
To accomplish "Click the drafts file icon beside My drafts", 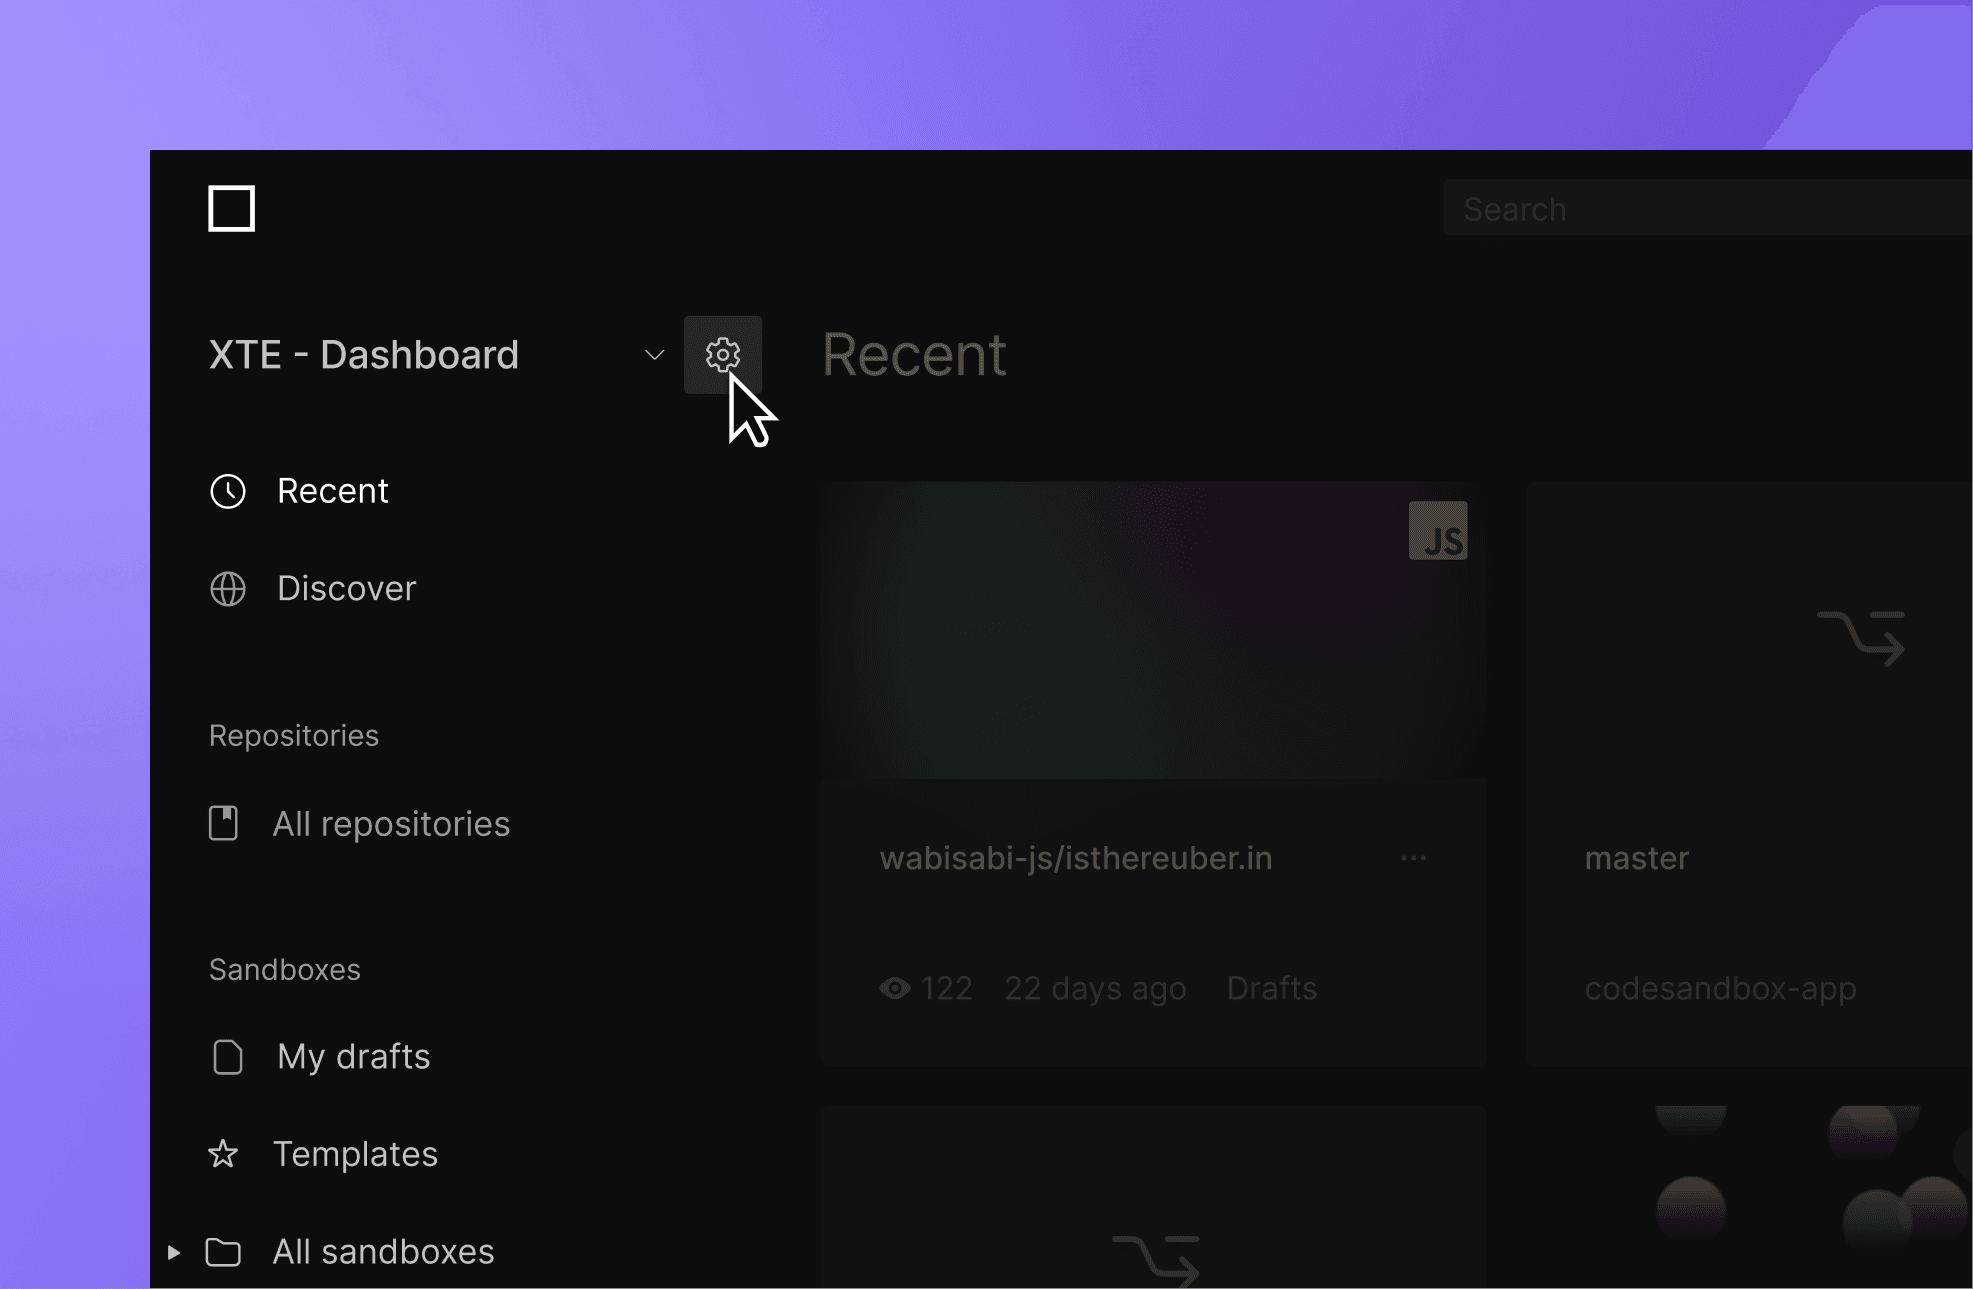I will click(226, 1057).
